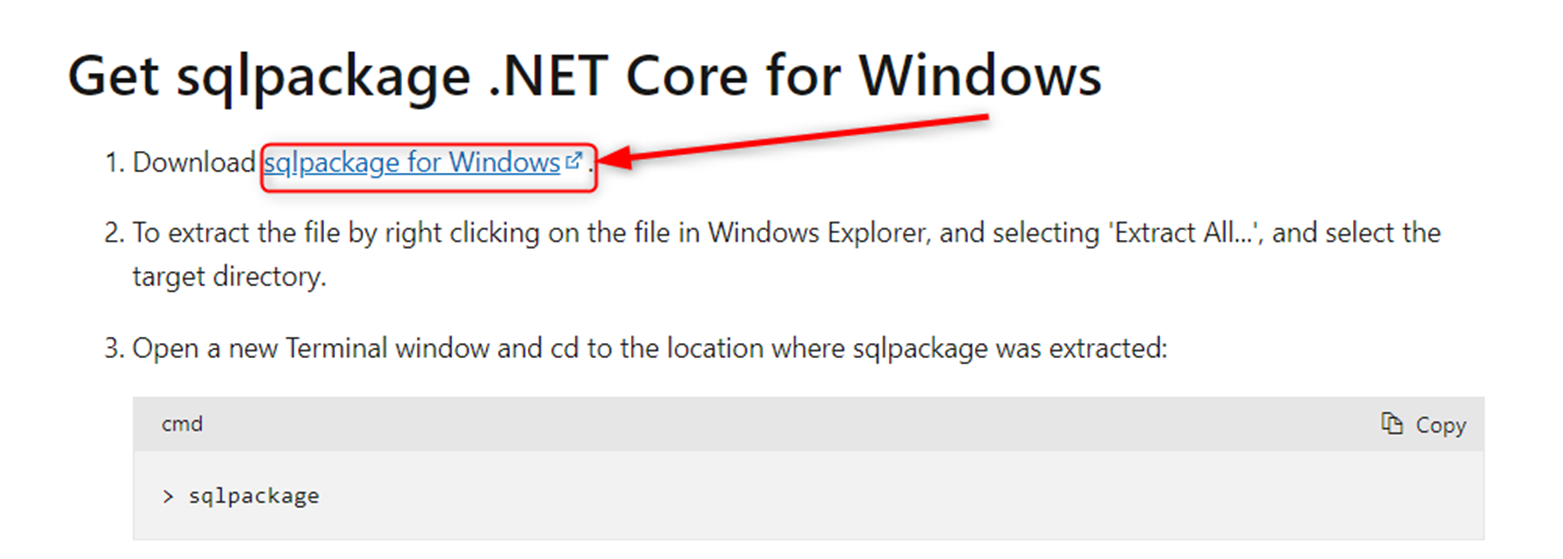Open the 'sqlpackage for Windows' download link
Image resolution: width=1563 pixels, height=559 pixels.
pyautogui.click(x=411, y=162)
